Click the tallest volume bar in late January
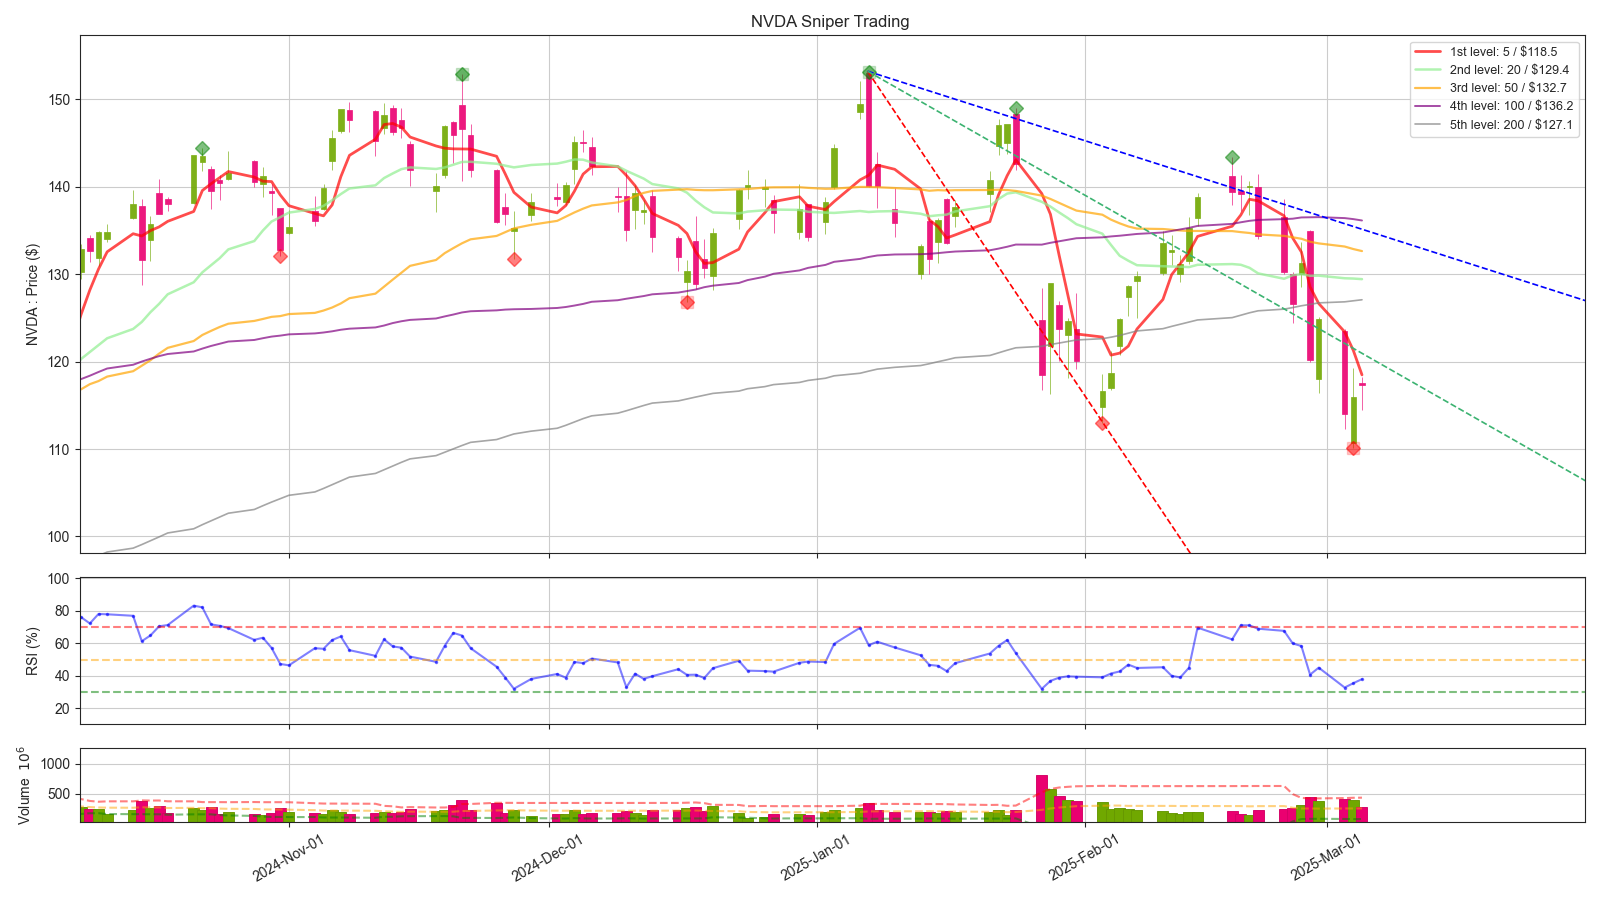The width and height of the screenshot is (1600, 900). pos(1041,798)
